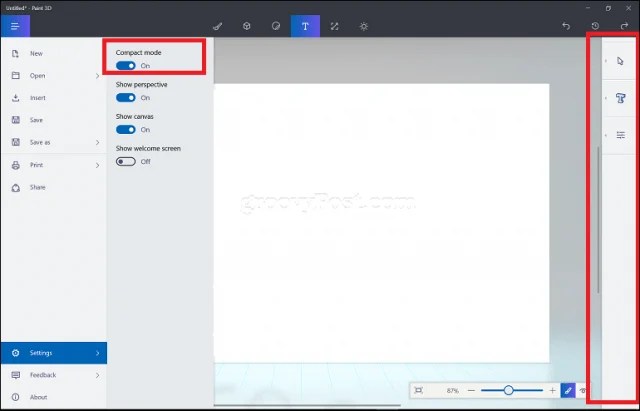Click the "Show welcome screen" label
The width and height of the screenshot is (640, 411).
coord(148,149)
